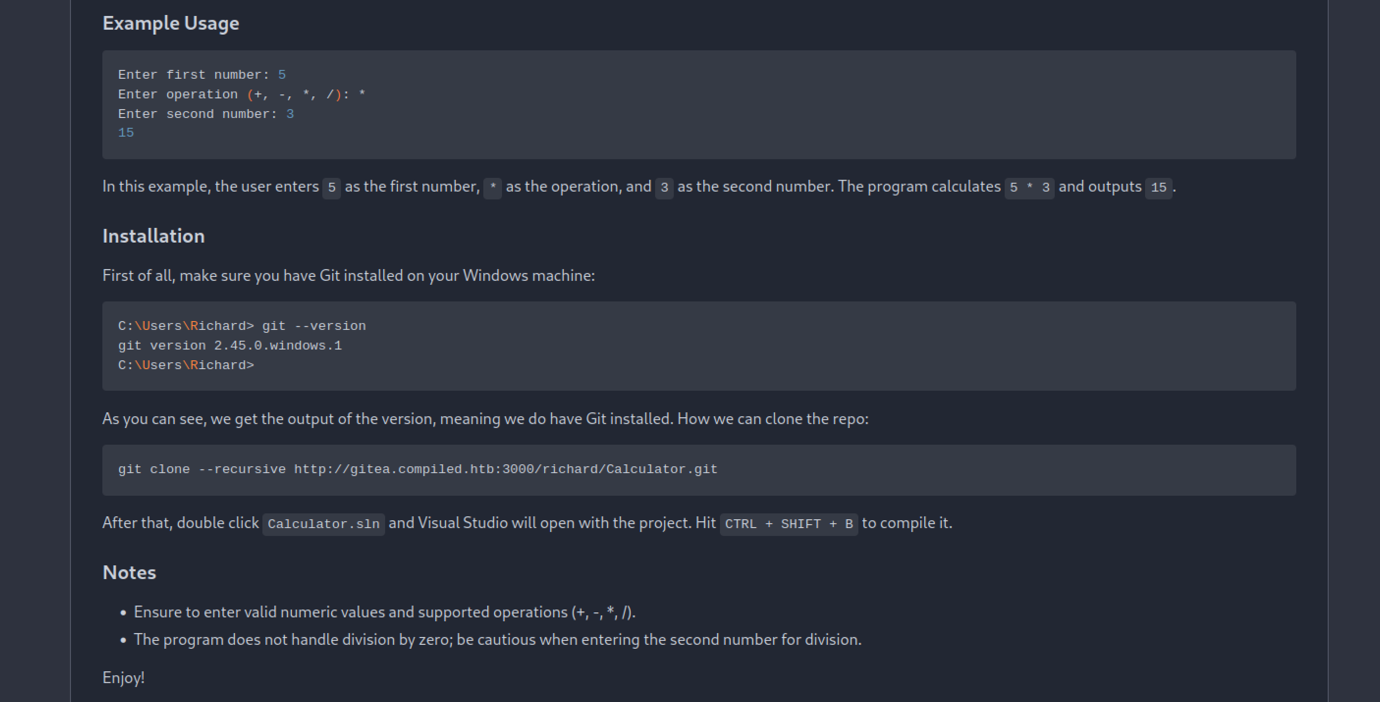Click the inline '15' code after 'outputs'

point(1158,187)
